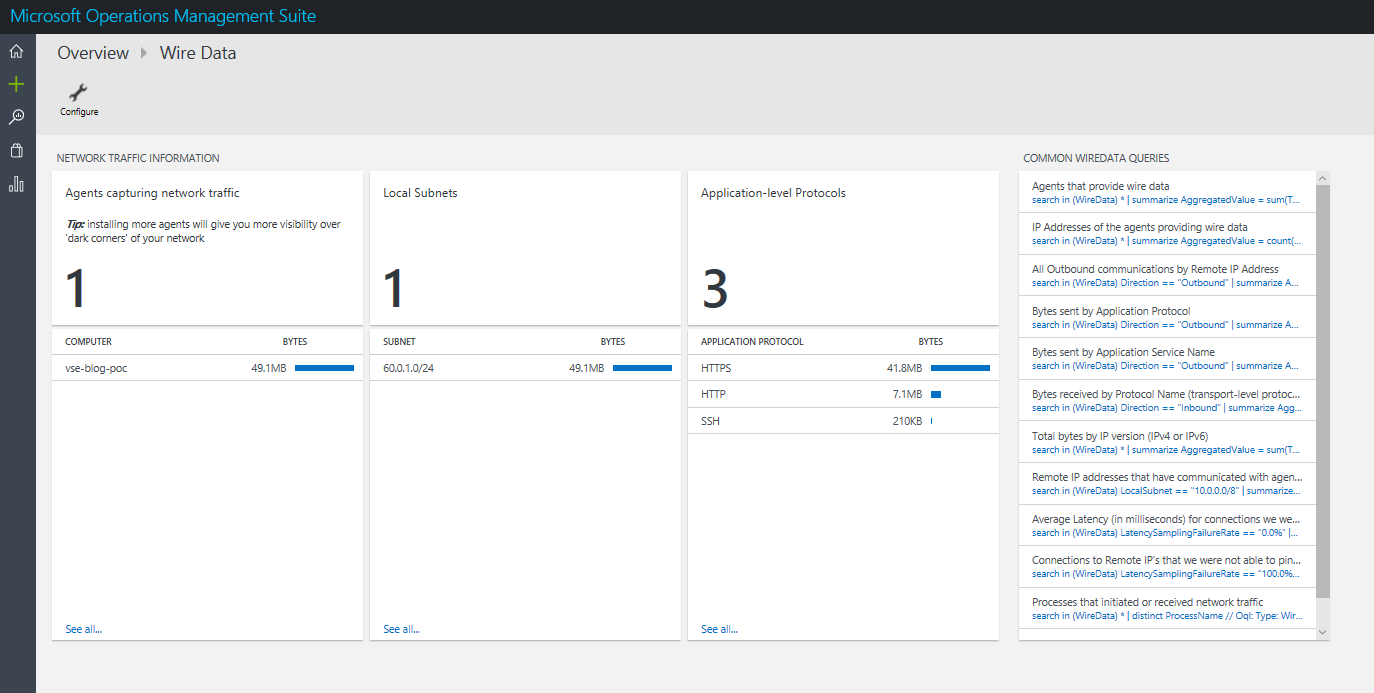The height and width of the screenshot is (693, 1374).
Task: Open Log Search magnifier icon in sidebar
Action: 16,117
